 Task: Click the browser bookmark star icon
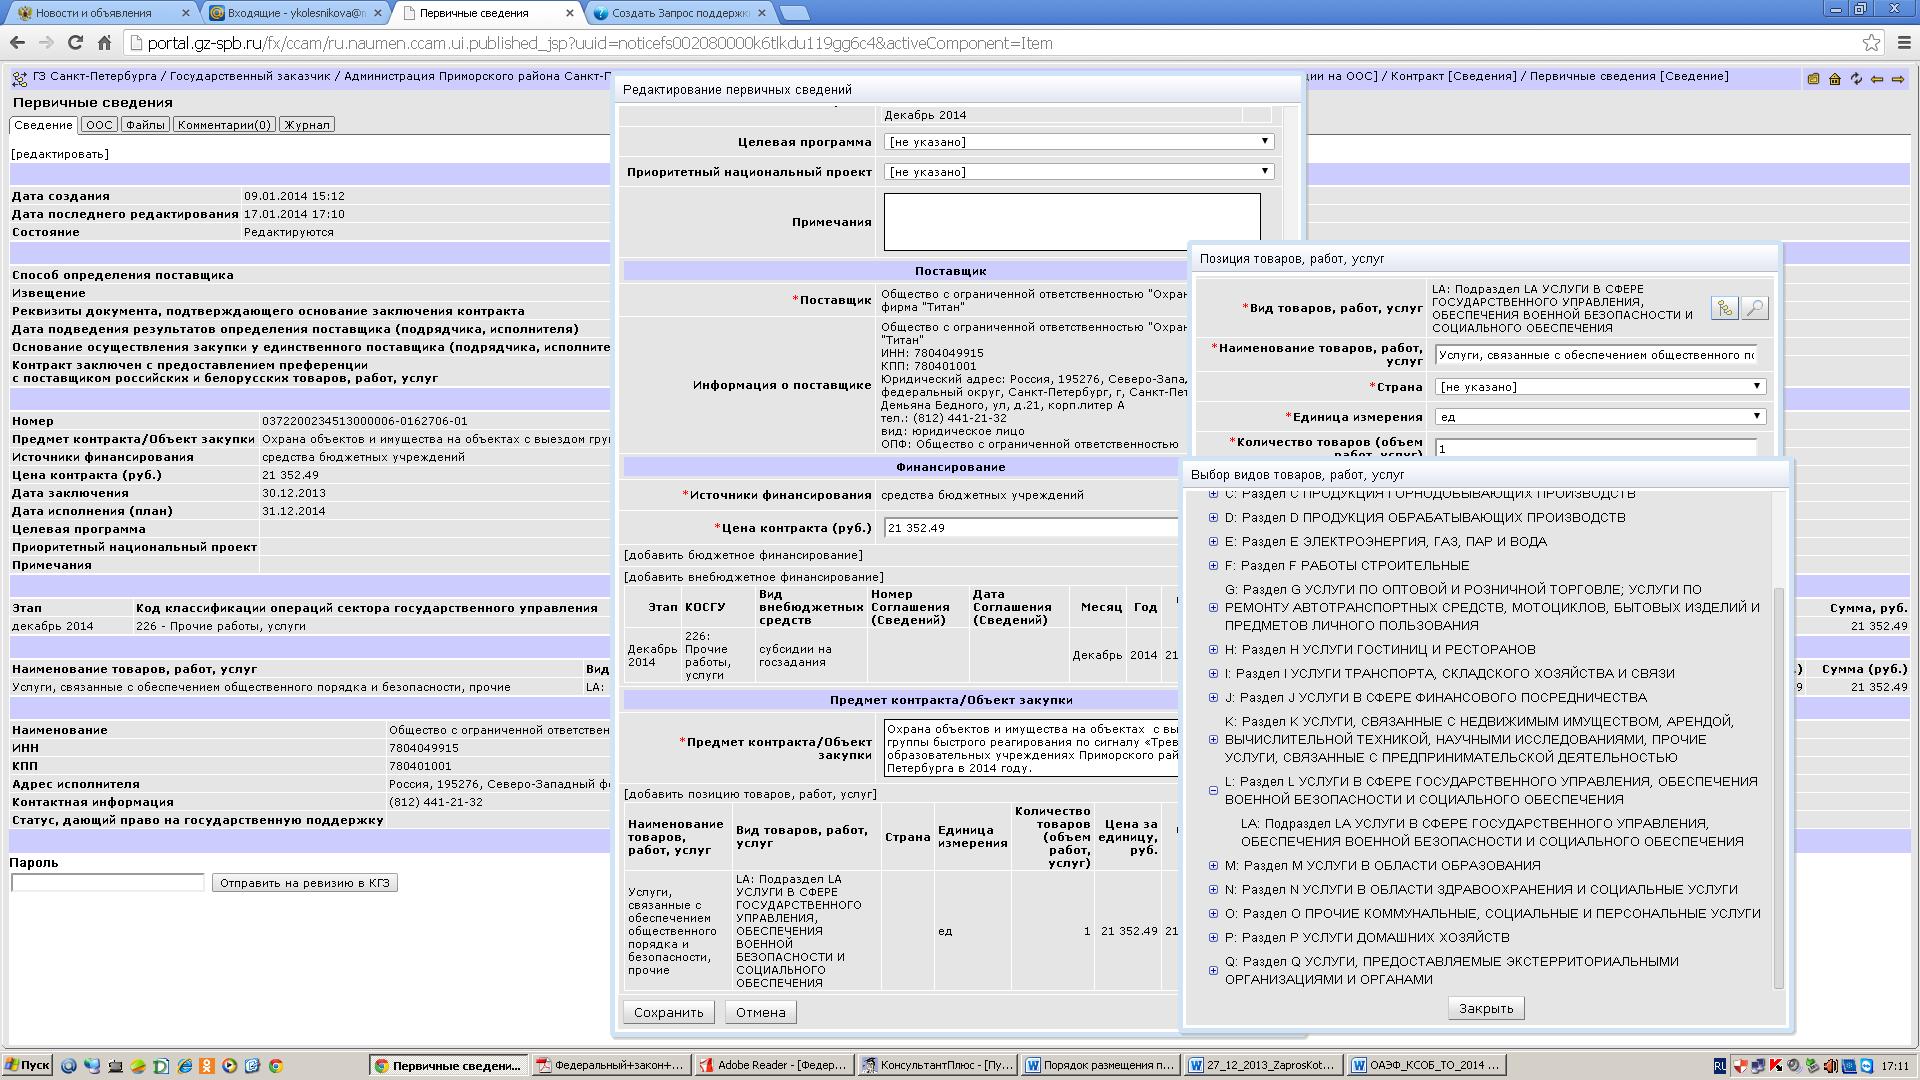[x=1871, y=43]
